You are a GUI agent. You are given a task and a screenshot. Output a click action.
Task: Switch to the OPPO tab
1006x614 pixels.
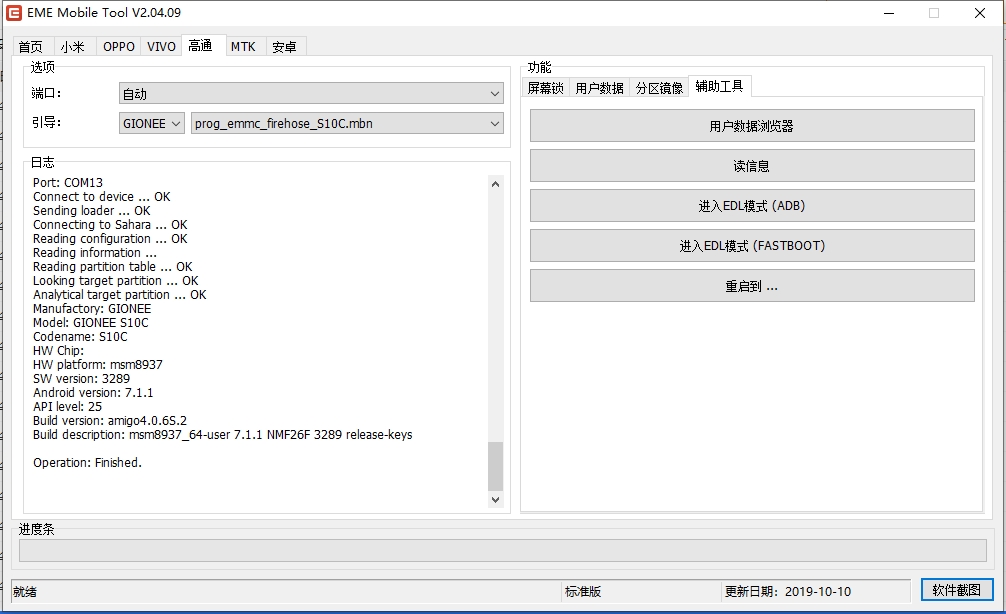119,46
